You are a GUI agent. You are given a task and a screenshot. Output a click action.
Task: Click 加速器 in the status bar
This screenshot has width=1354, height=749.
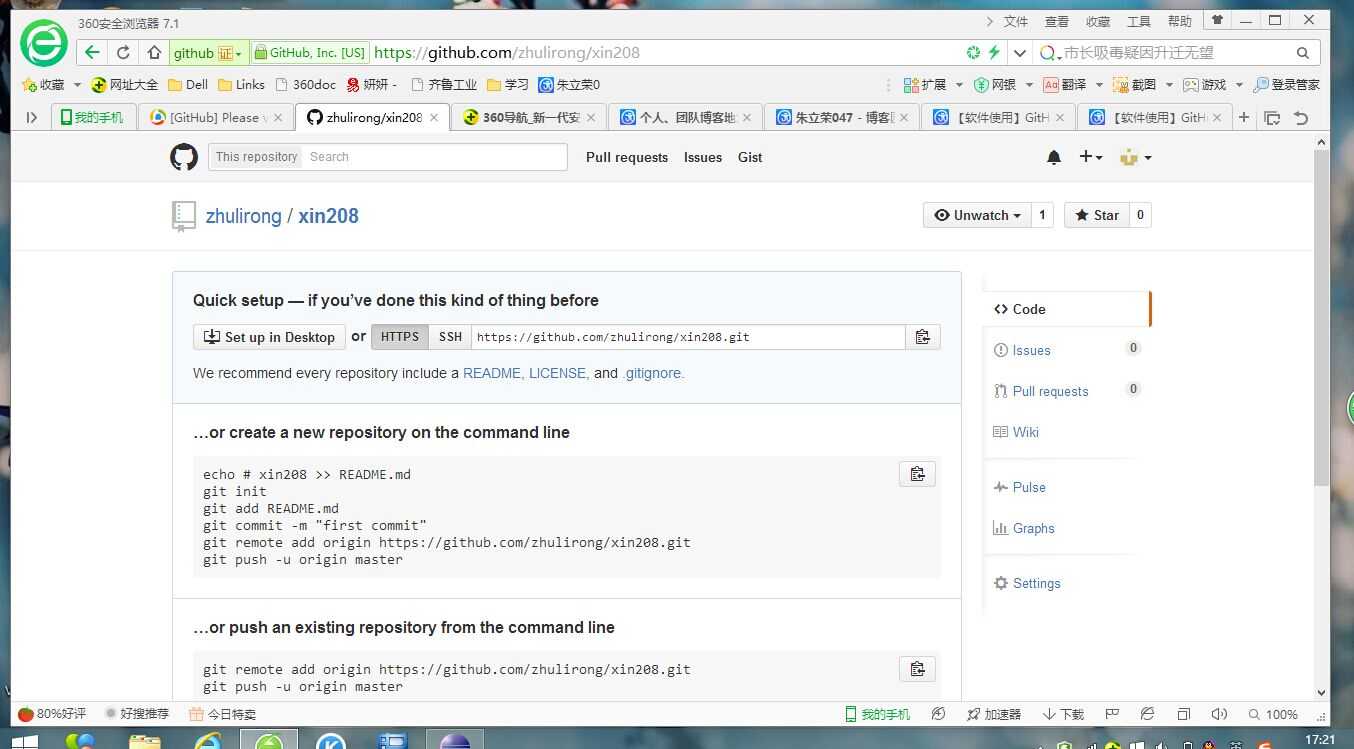coord(994,714)
